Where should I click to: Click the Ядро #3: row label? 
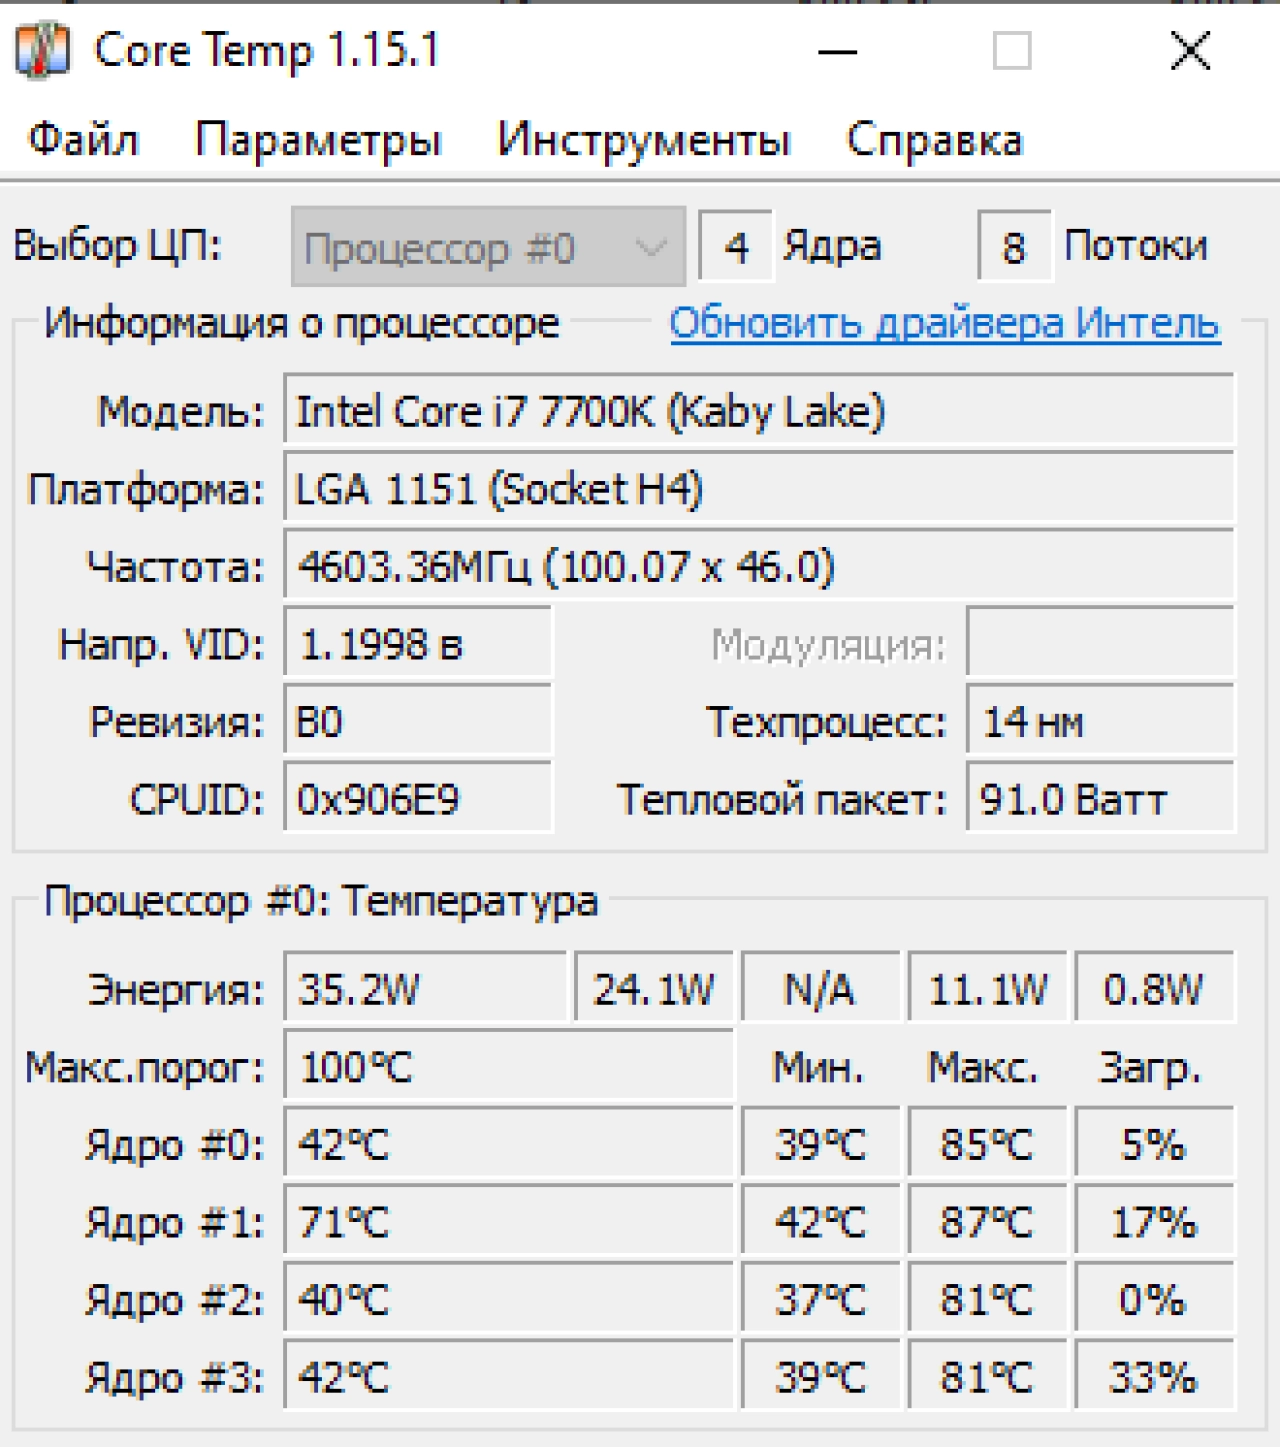(x=174, y=1378)
